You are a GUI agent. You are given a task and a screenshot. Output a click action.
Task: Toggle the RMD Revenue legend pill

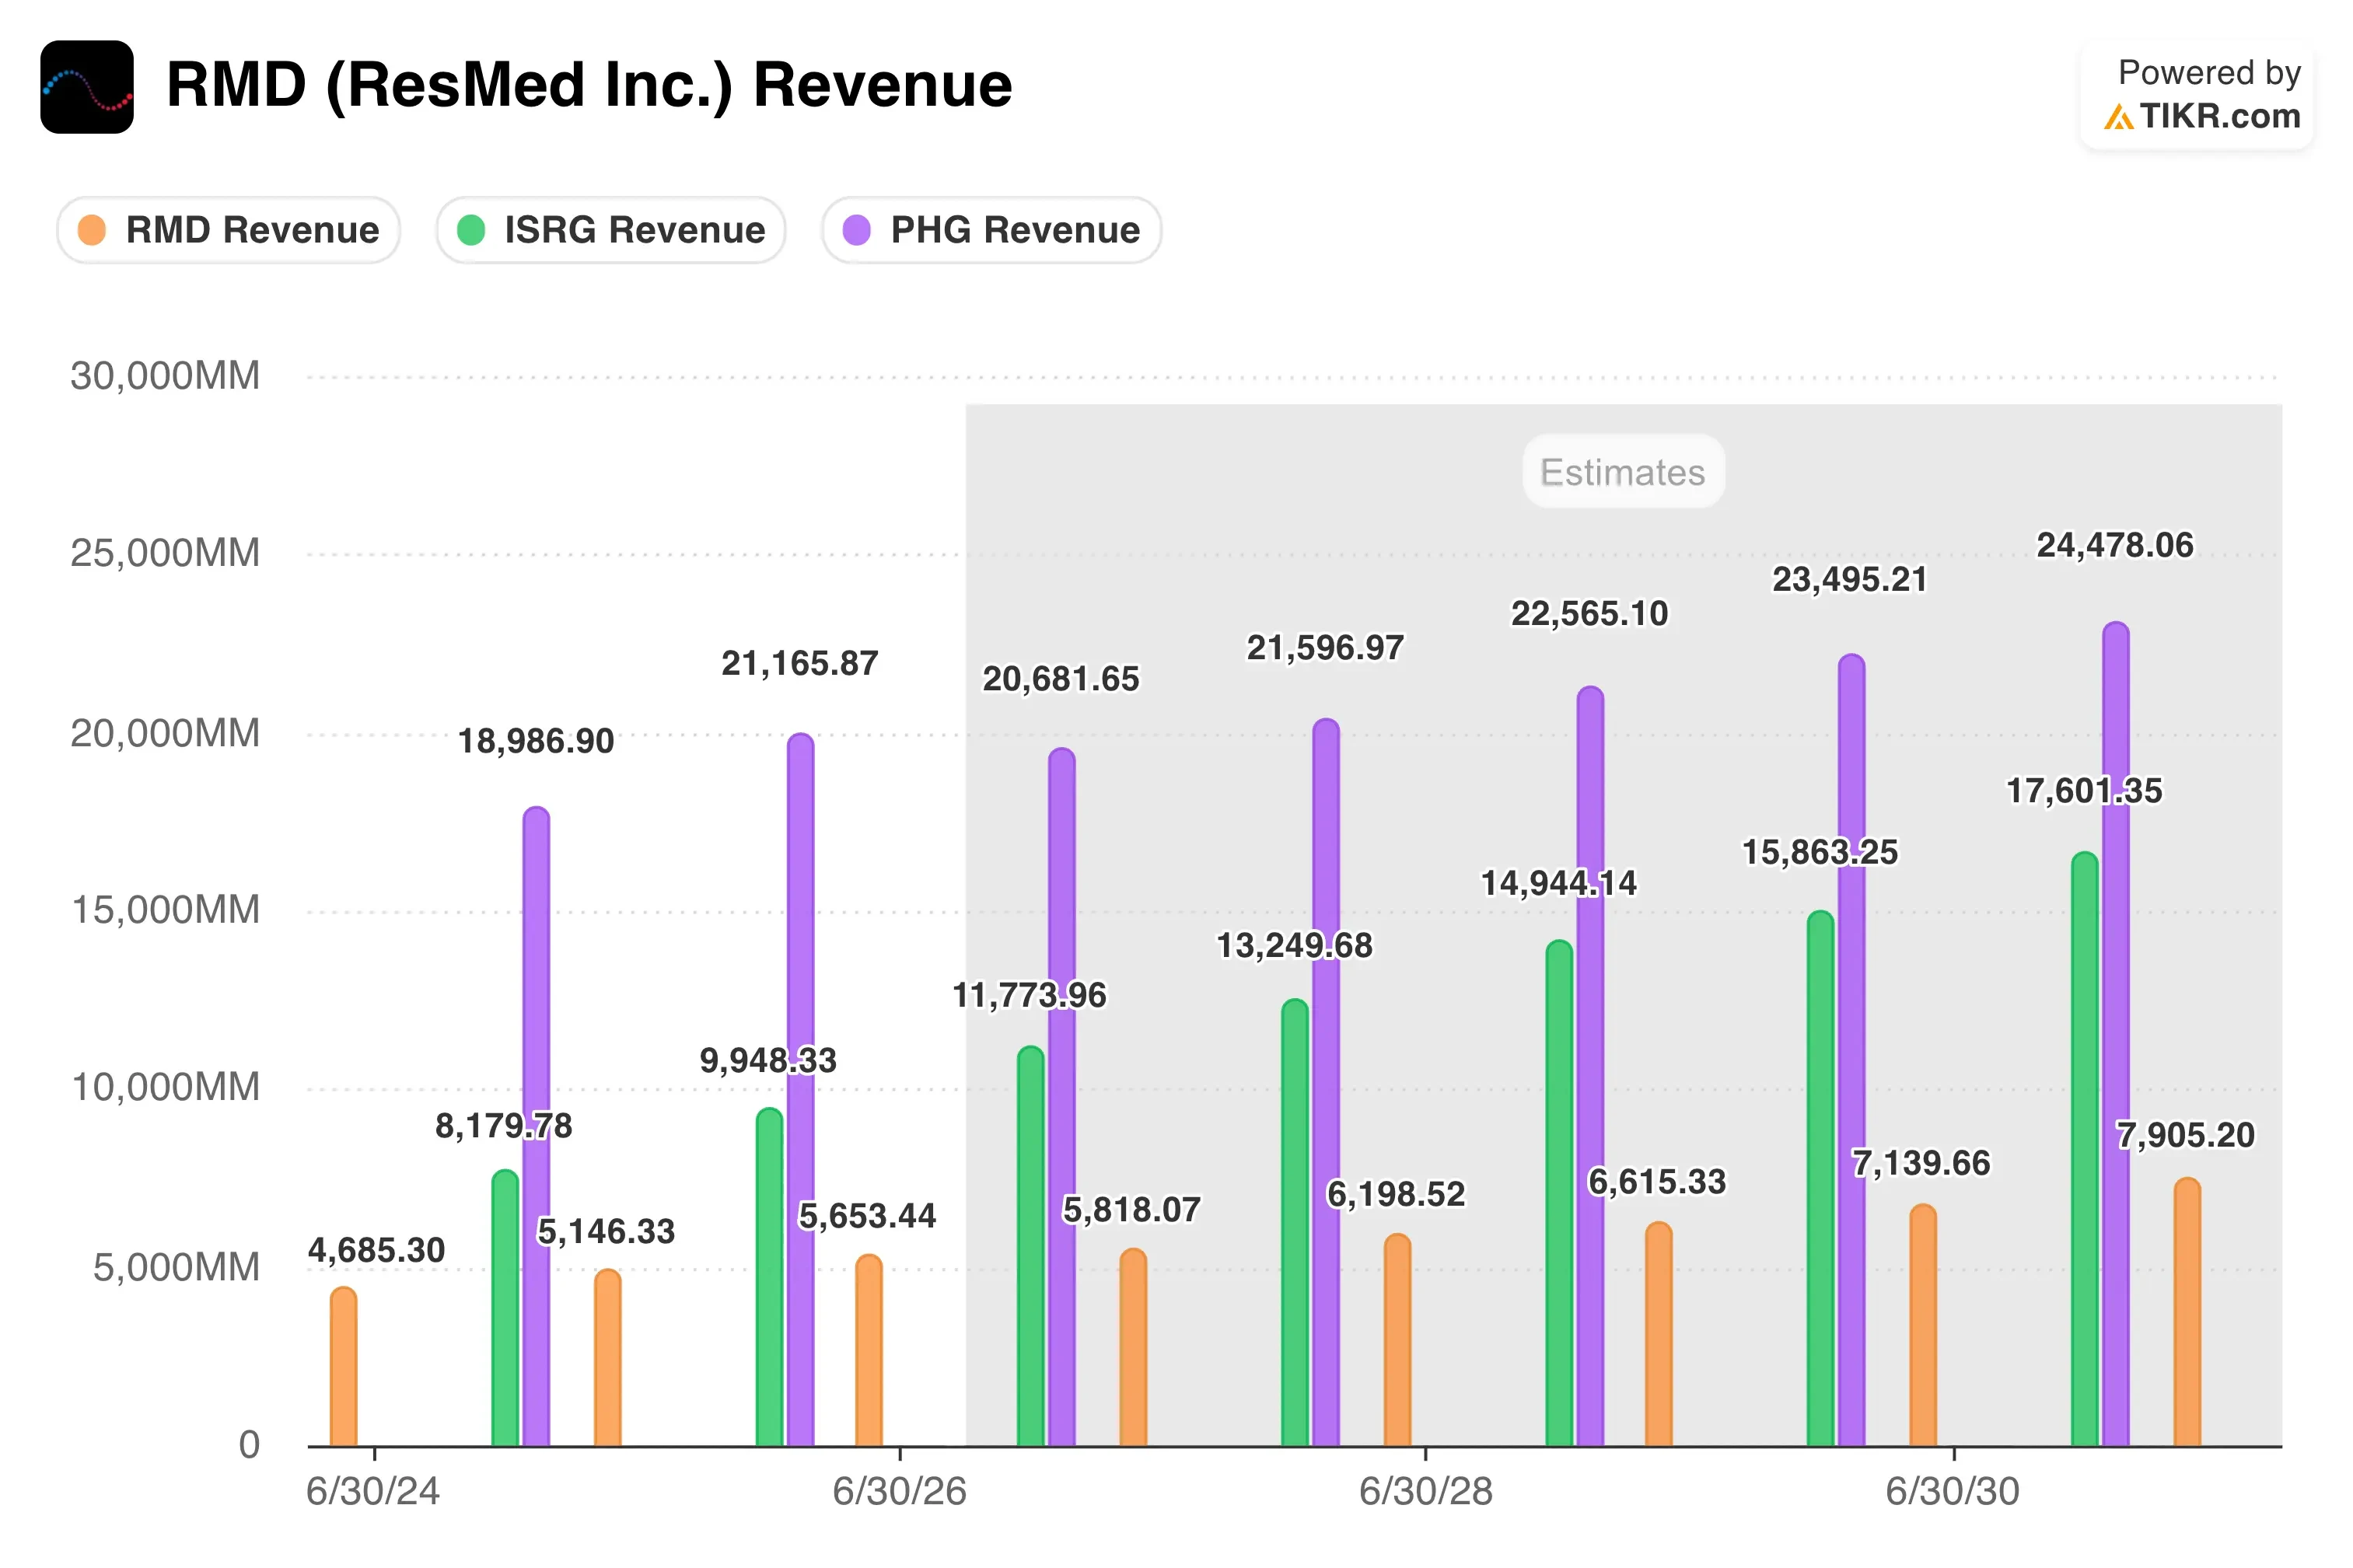click(x=229, y=230)
